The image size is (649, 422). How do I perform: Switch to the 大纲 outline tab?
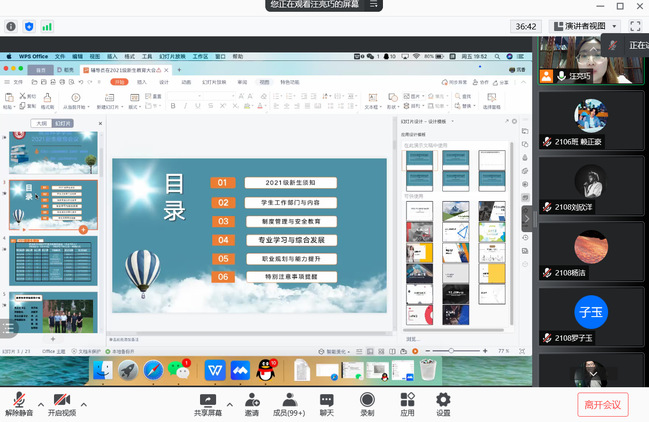(39, 123)
